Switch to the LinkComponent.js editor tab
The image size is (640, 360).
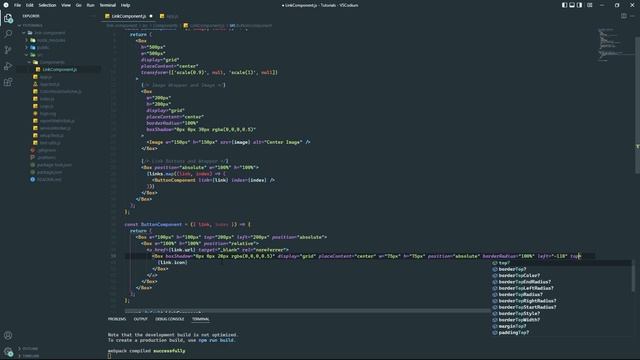(129, 16)
